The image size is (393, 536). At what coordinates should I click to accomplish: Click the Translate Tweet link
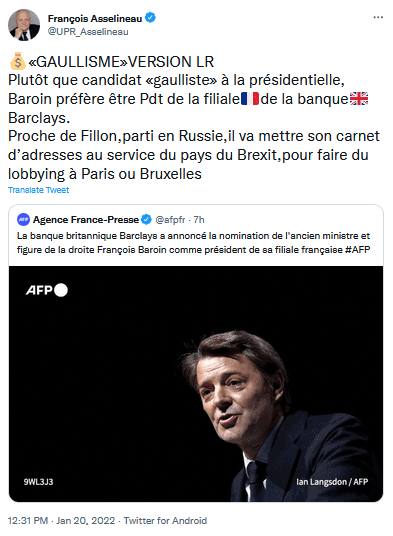pyautogui.click(x=39, y=190)
